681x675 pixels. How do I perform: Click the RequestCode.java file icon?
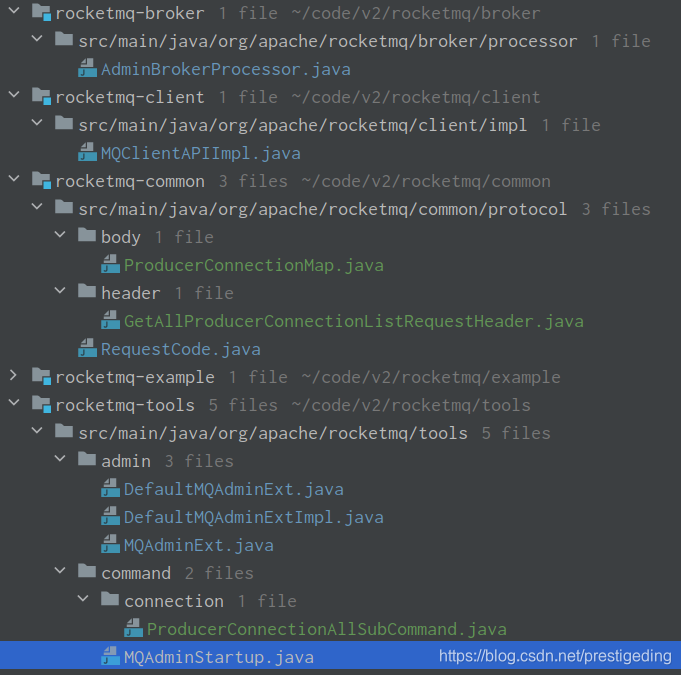pyautogui.click(x=87, y=348)
